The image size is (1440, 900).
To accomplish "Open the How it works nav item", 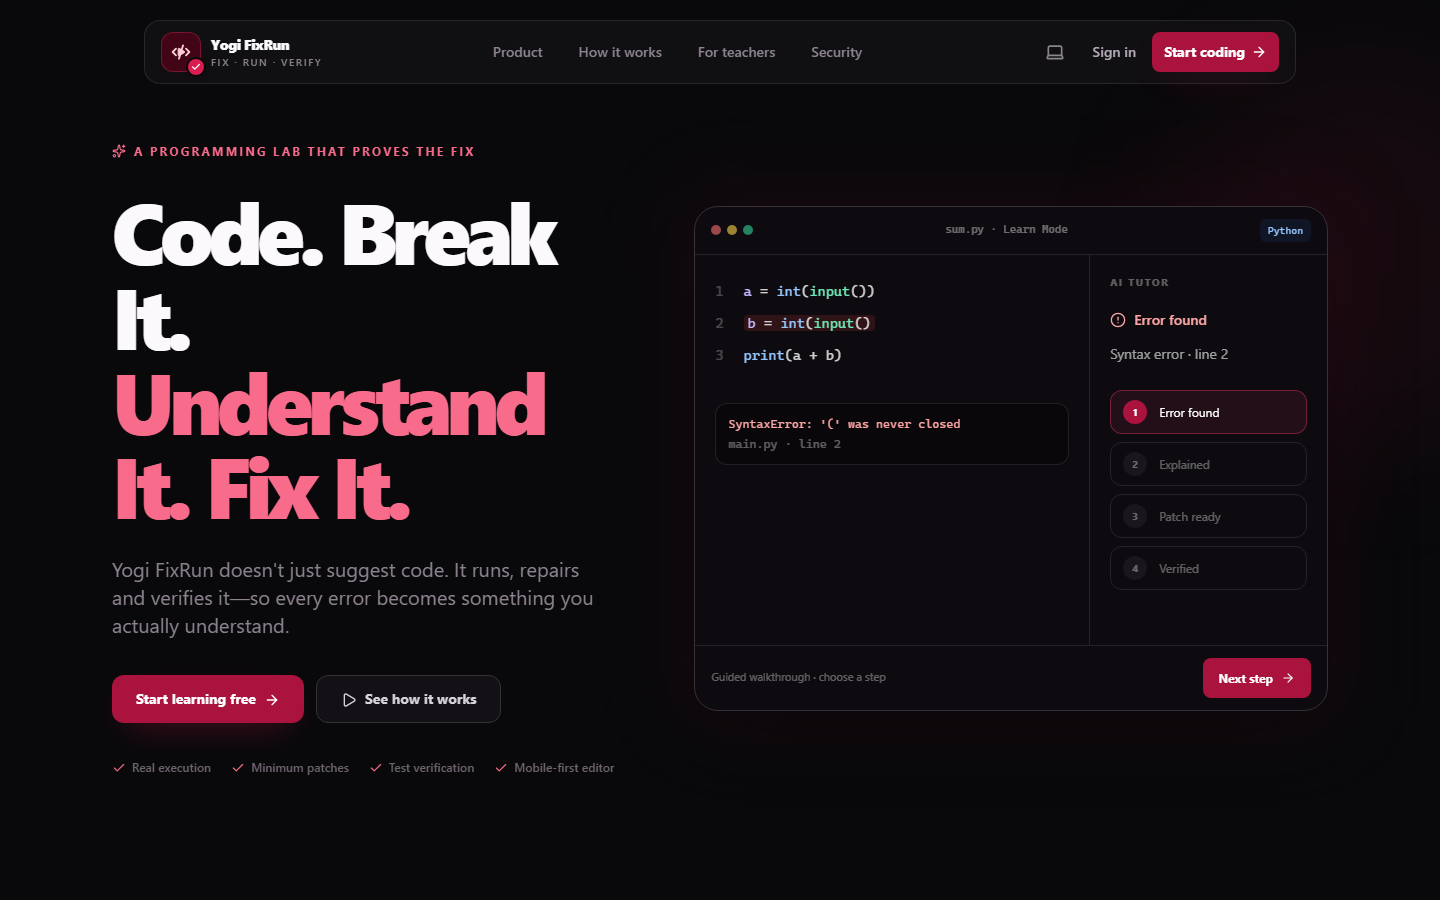I will [x=620, y=52].
